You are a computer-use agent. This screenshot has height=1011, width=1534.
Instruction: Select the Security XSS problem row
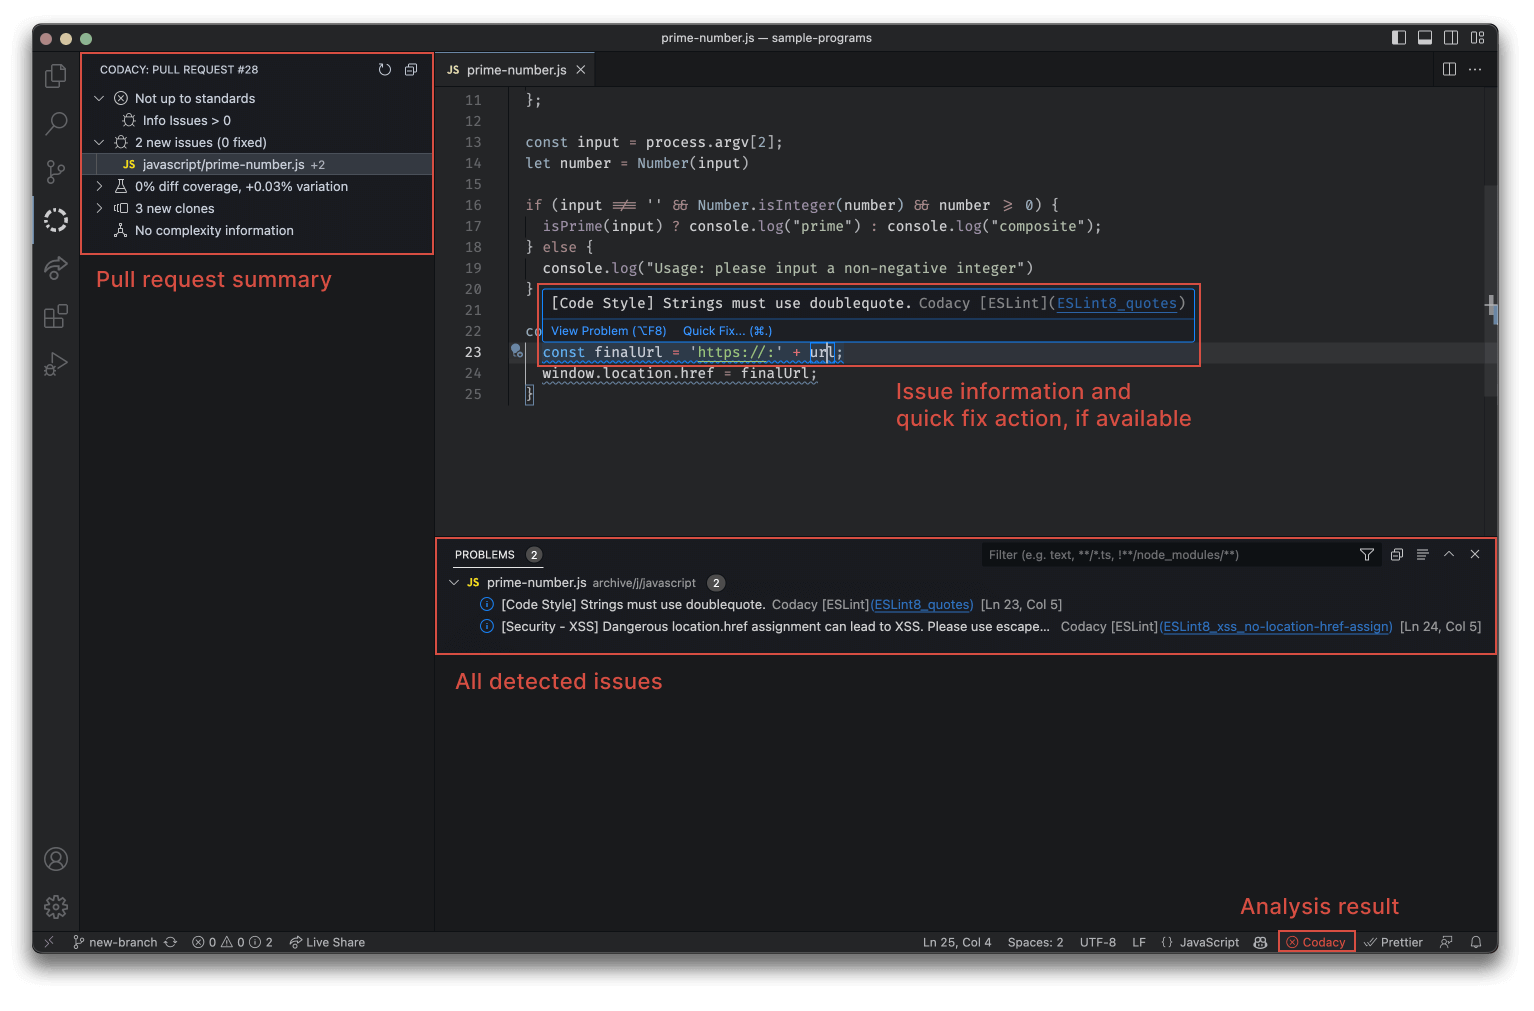pos(966,627)
